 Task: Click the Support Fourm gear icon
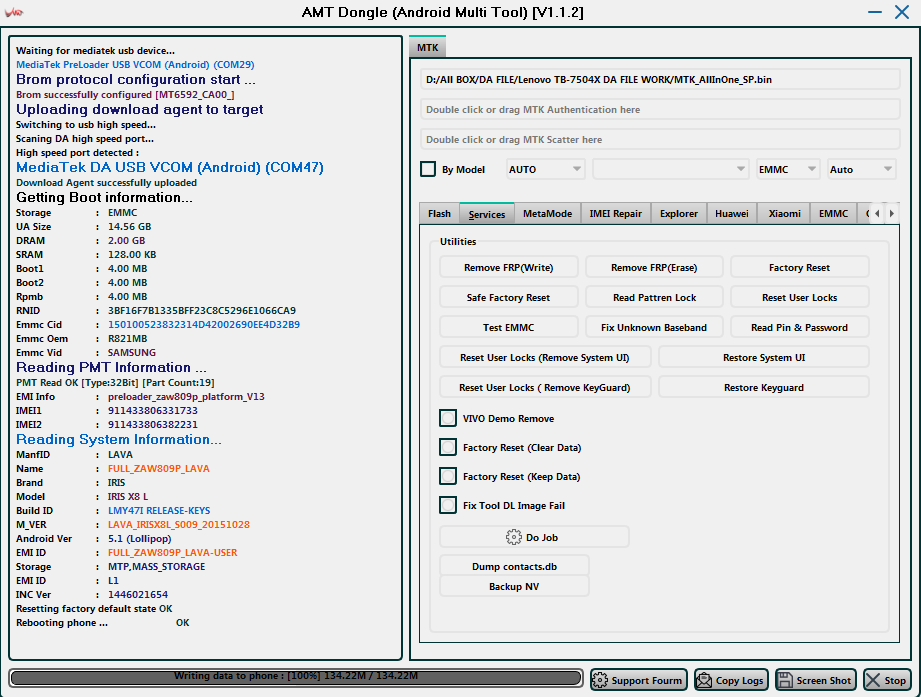point(600,680)
